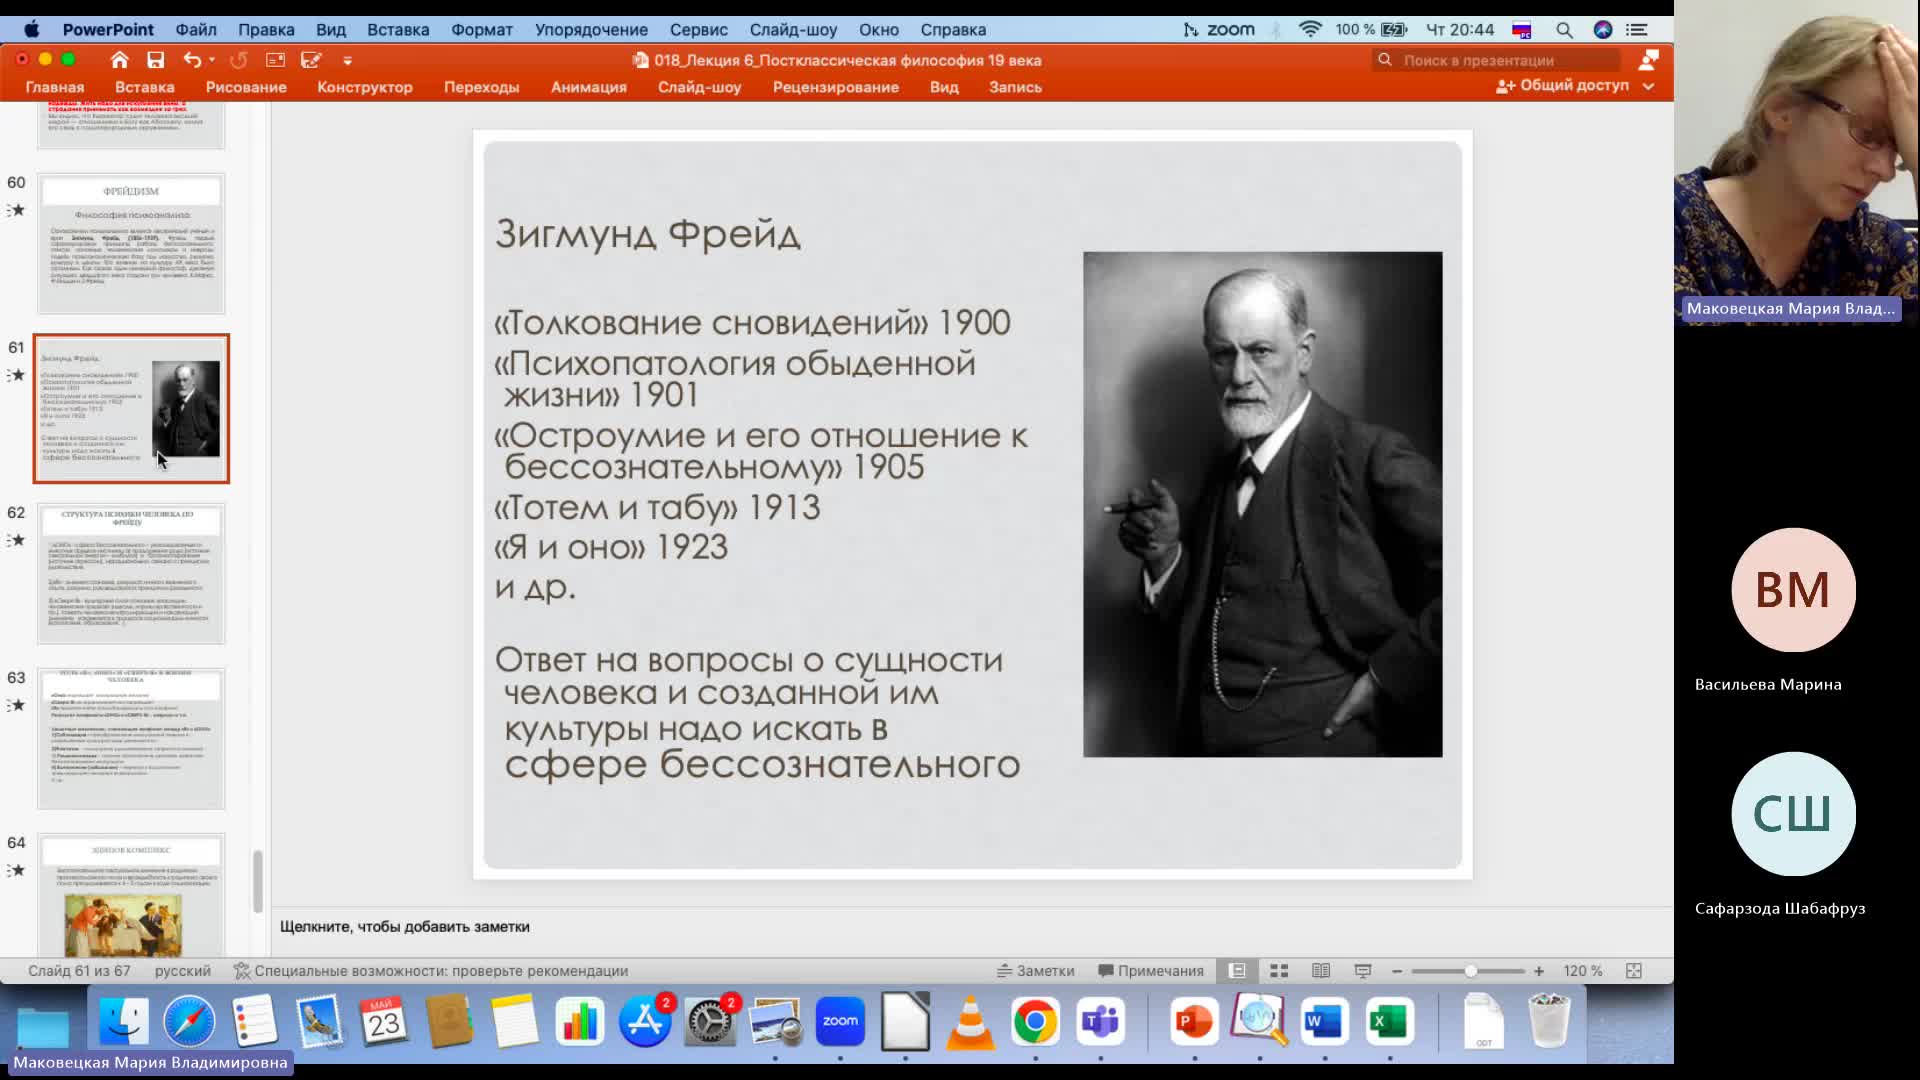This screenshot has height=1080, width=1920.
Task: Select slide 60 thumbnail ФРЕЙДИЗМ
Action: point(131,243)
